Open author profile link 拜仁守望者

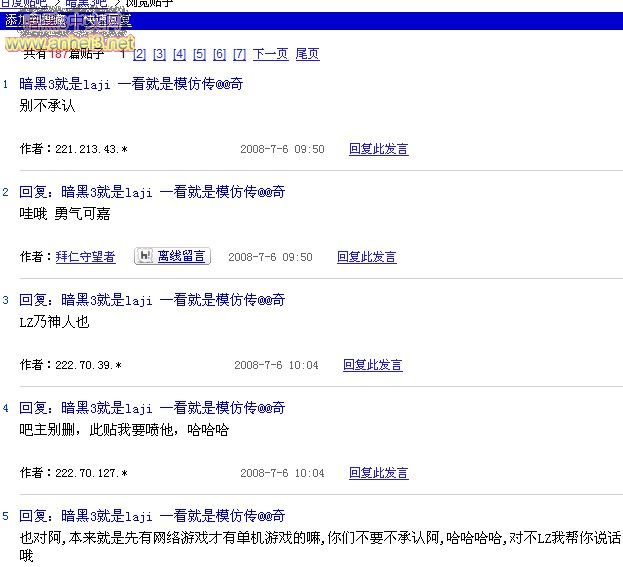tap(85, 257)
